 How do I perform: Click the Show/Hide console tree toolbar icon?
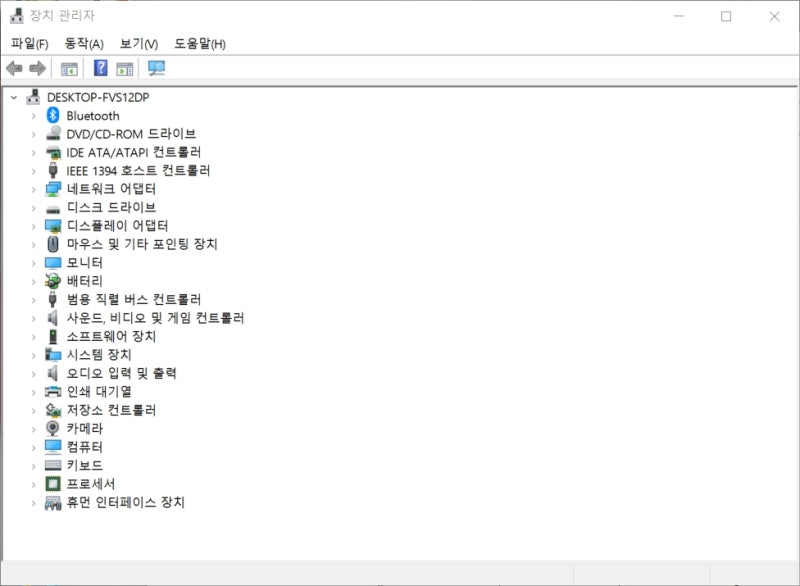click(x=68, y=68)
